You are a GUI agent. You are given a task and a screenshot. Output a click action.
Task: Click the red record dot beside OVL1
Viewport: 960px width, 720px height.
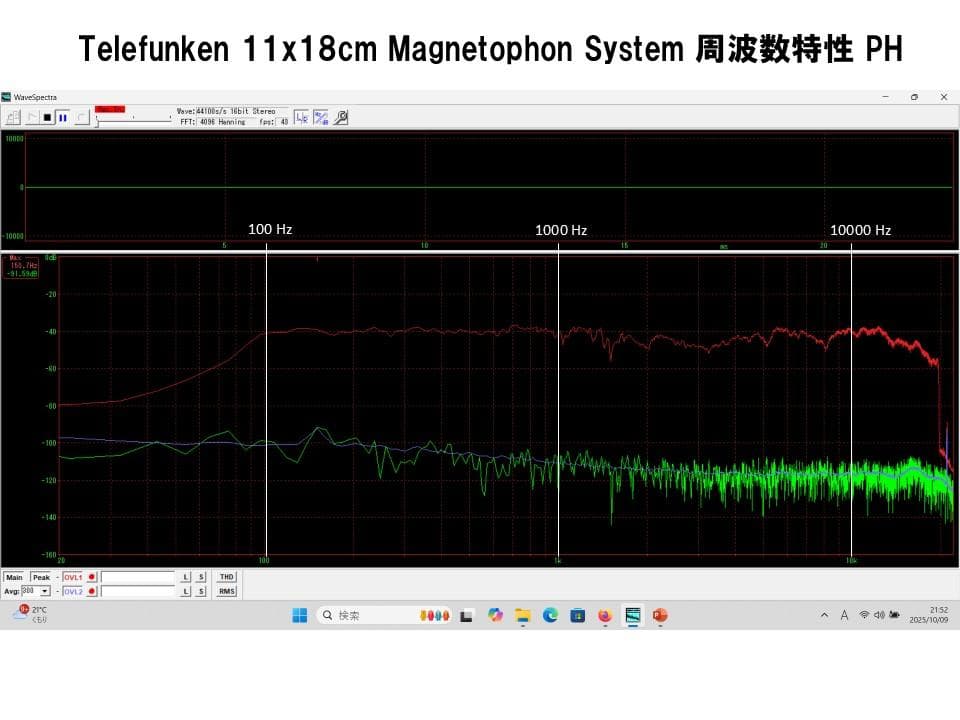(92, 577)
